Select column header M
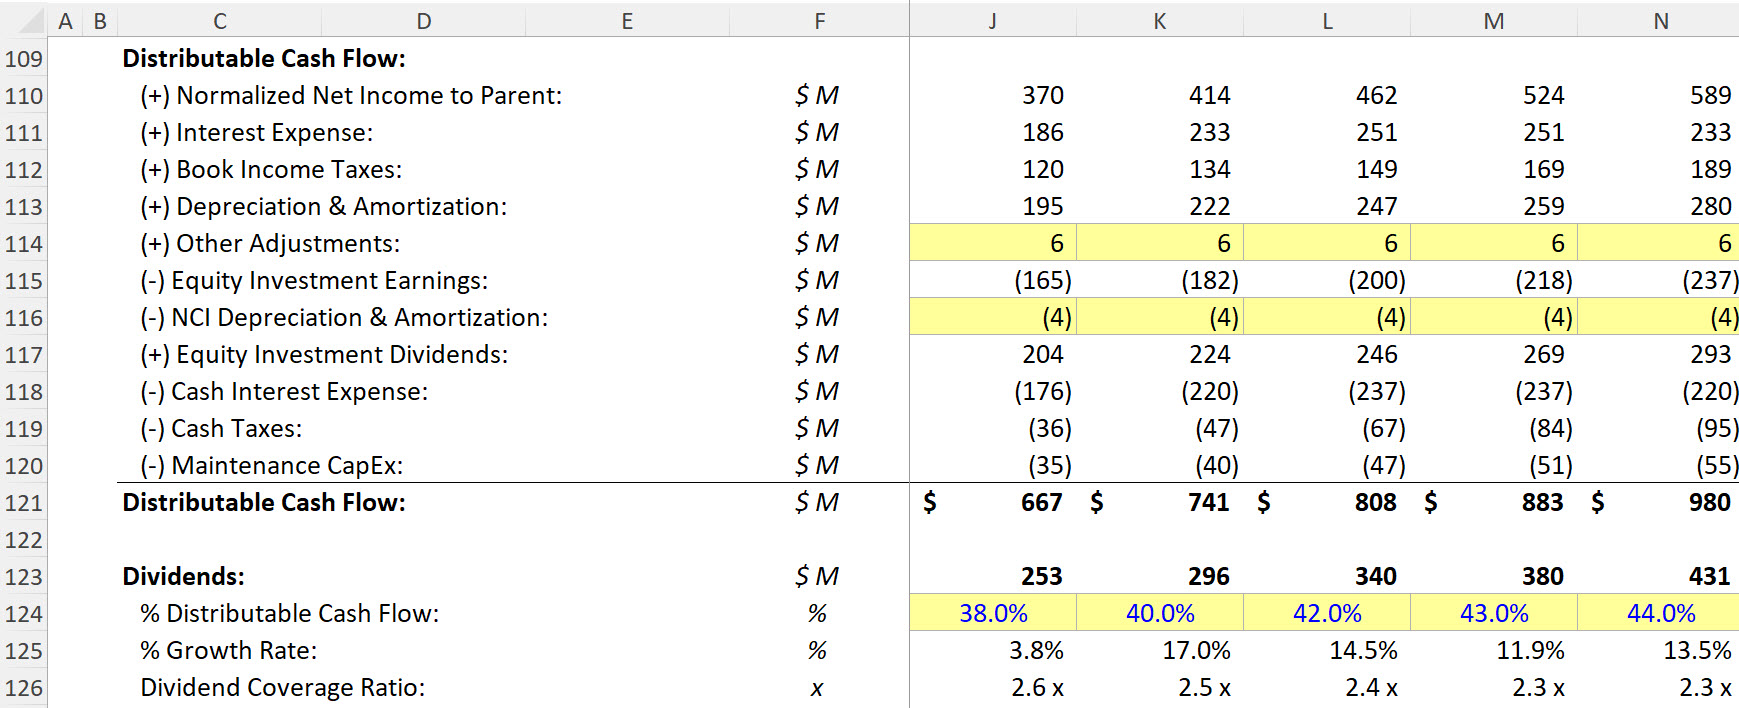Screen dimensions: 1739x708 pyautogui.click(x=1494, y=21)
